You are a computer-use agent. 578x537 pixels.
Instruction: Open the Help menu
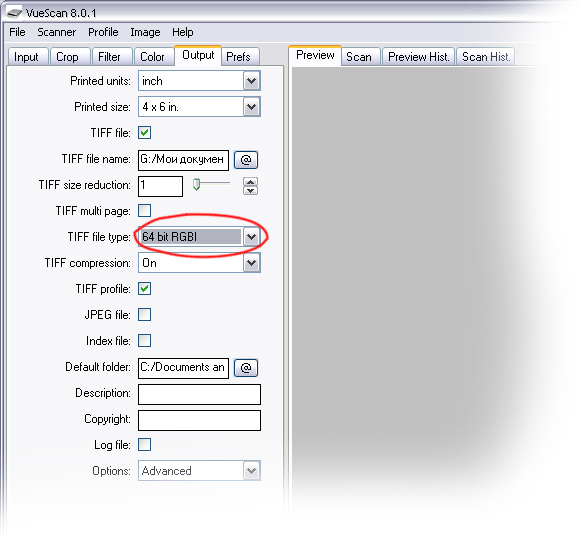[x=183, y=32]
